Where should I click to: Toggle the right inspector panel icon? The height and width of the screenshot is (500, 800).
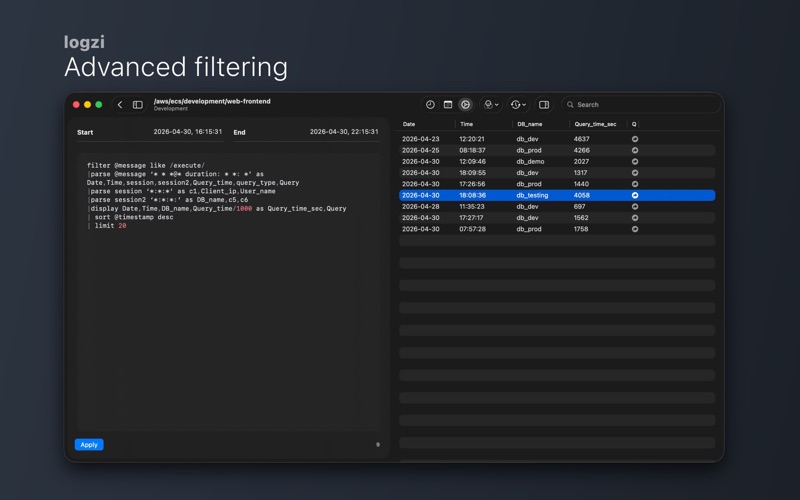[x=544, y=105]
